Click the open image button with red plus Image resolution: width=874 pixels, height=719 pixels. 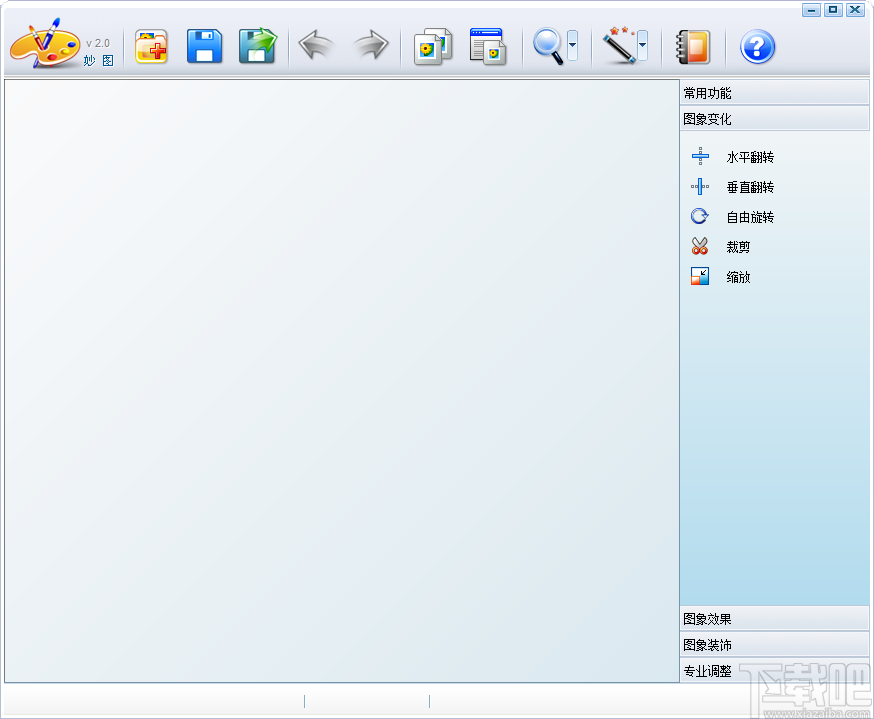(x=151, y=46)
